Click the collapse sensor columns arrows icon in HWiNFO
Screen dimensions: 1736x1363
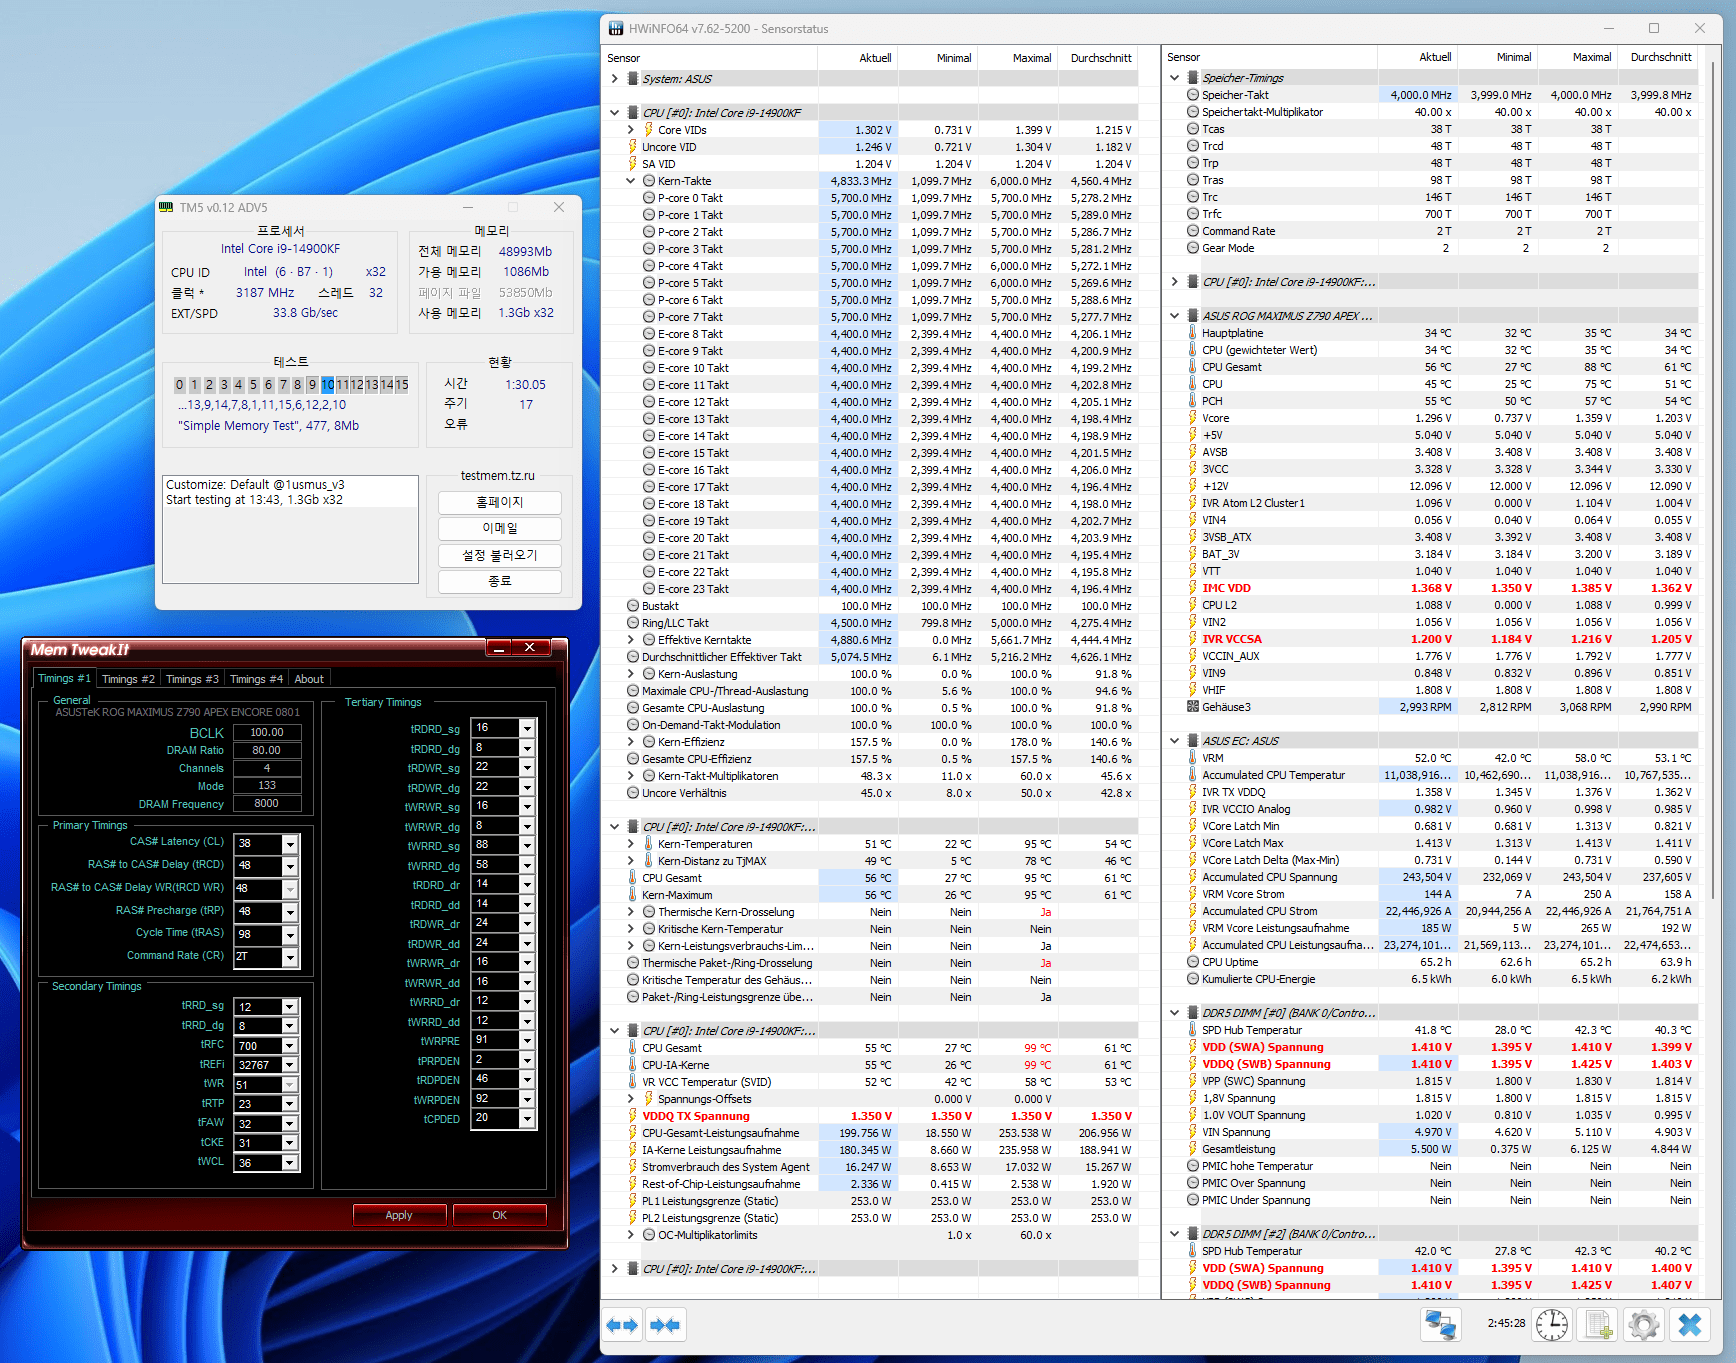point(665,1325)
